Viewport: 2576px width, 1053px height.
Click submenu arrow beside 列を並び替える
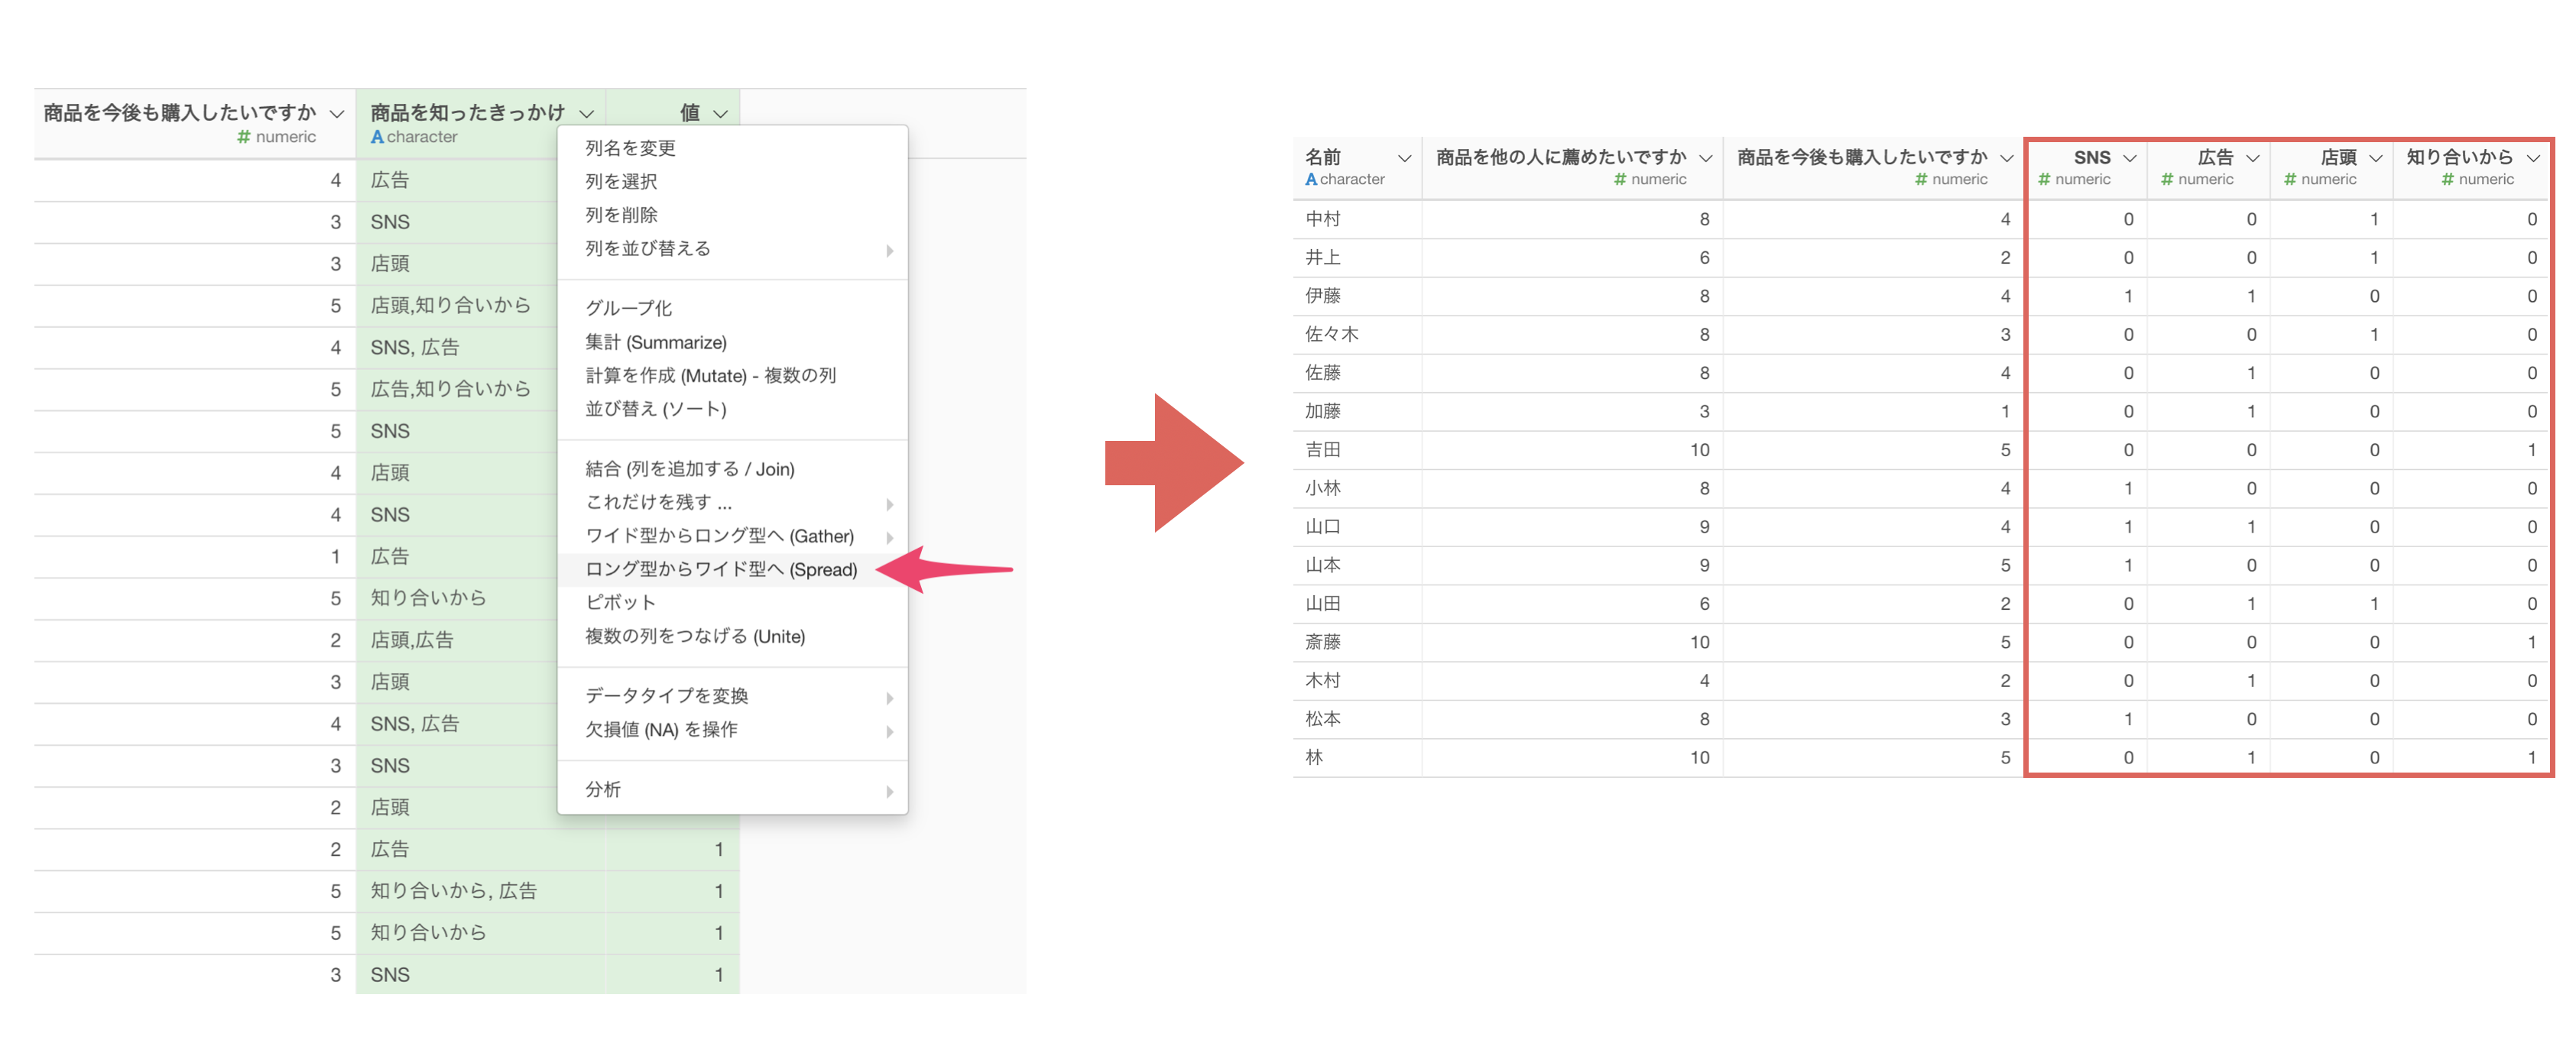889,250
